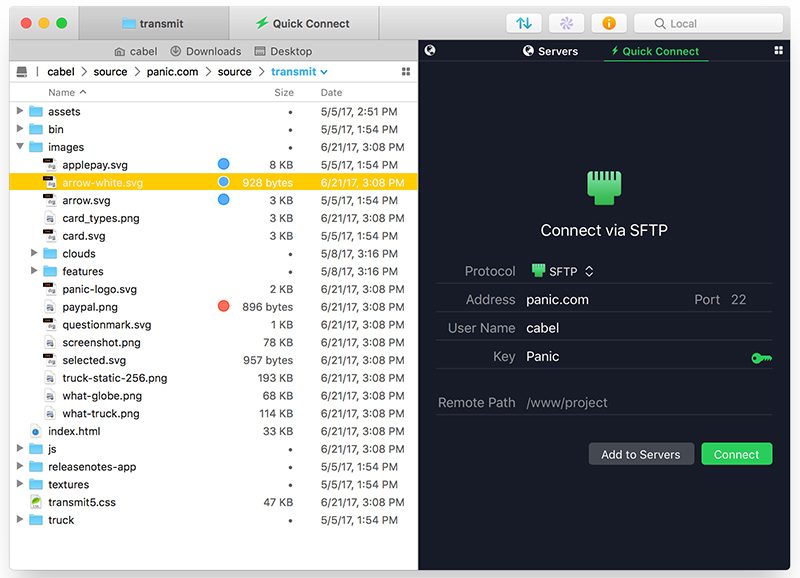The height and width of the screenshot is (578, 800).
Task: Go to the Desktop favorite
Action: tap(283, 52)
